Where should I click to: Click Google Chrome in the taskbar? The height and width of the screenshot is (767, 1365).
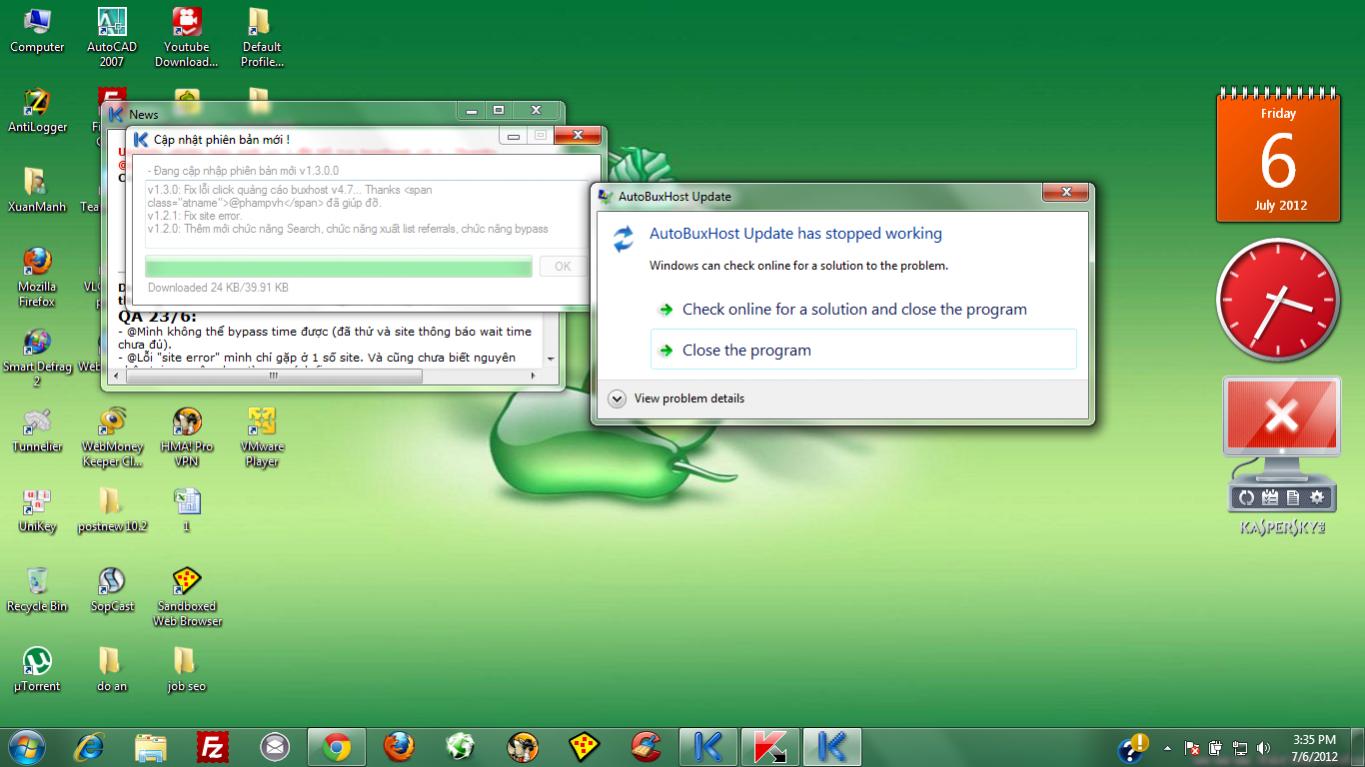(x=336, y=747)
